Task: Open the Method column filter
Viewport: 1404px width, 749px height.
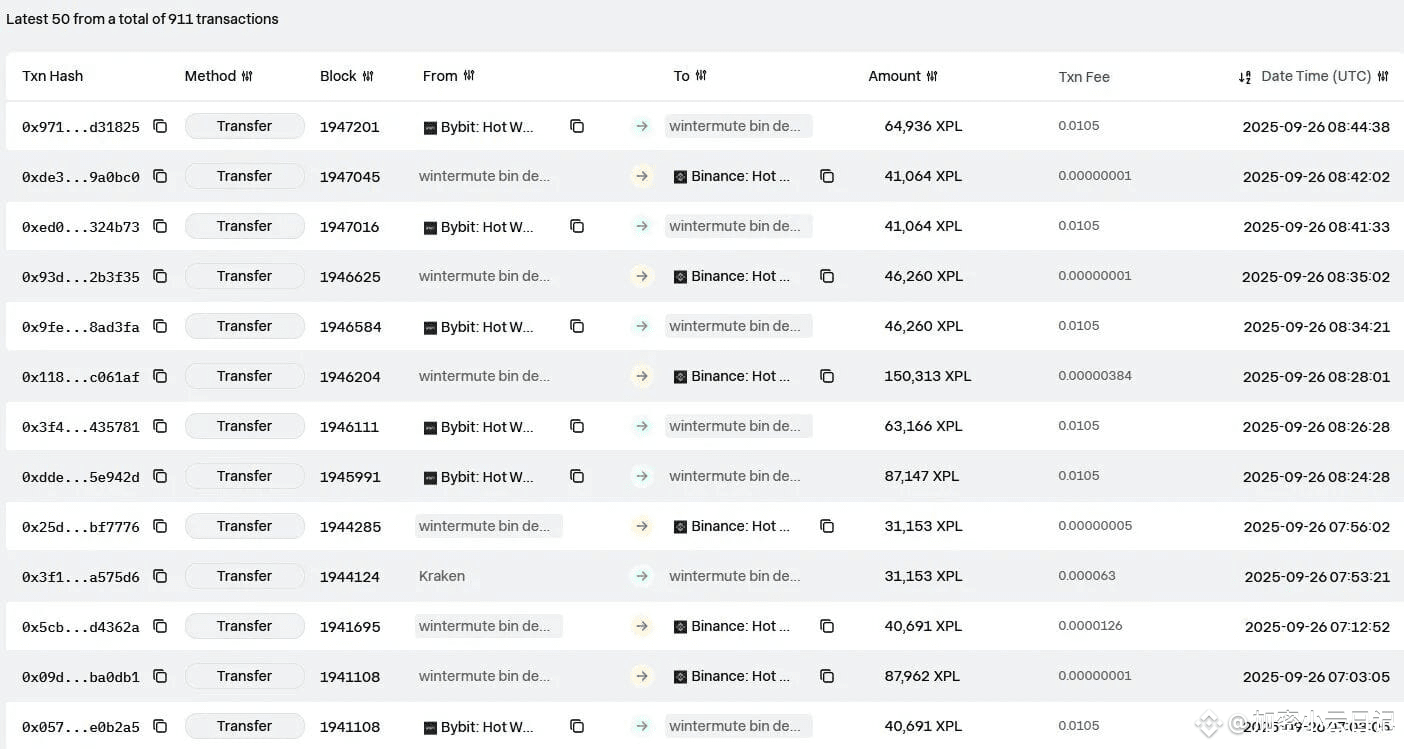Action: (247, 76)
